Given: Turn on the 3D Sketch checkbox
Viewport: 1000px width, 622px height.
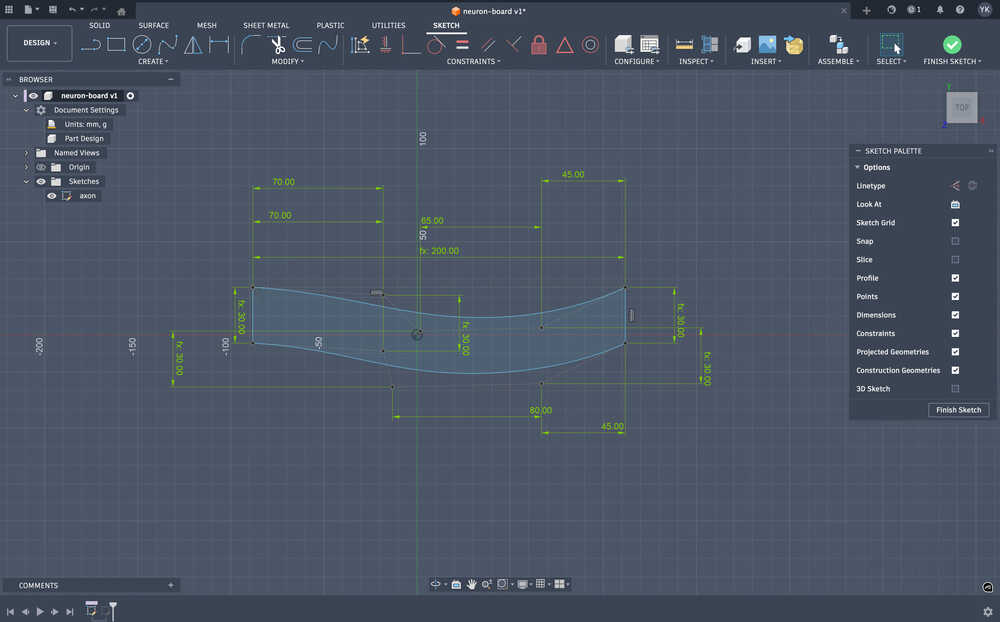Looking at the screenshot, I should pos(955,389).
